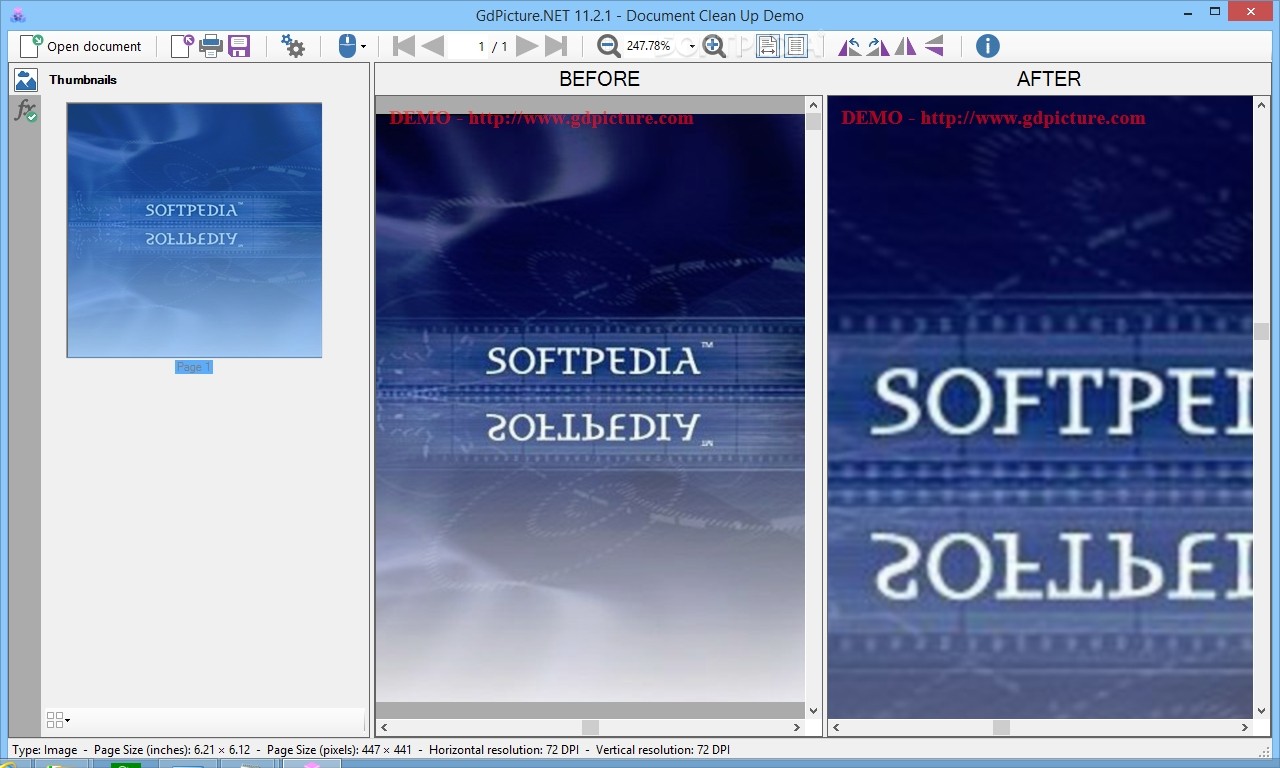Click inside the BEFORE image preview
The height and width of the screenshot is (768, 1280).
[590, 407]
